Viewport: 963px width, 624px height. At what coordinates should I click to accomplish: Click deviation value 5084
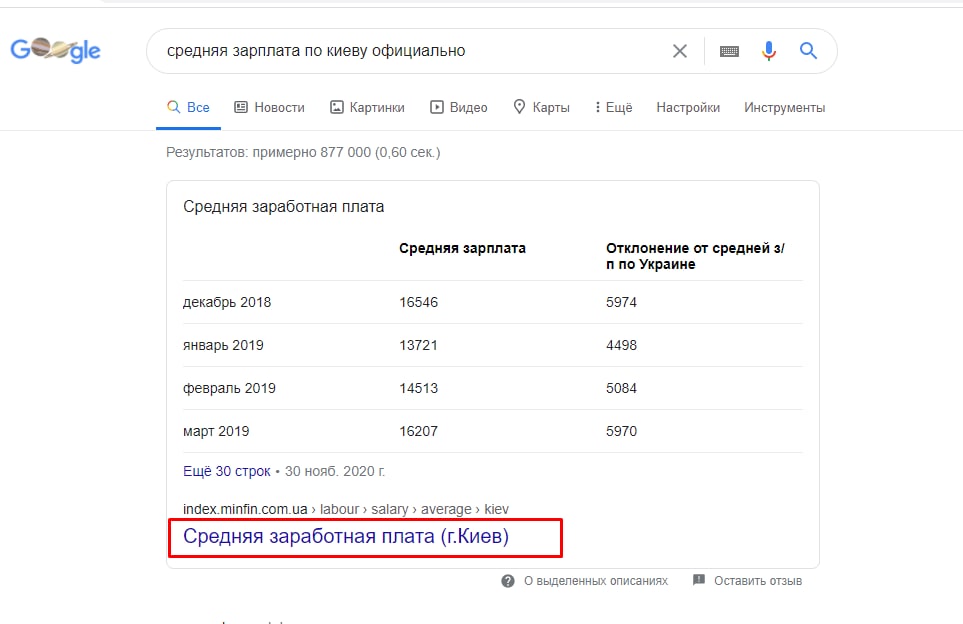(x=622, y=388)
